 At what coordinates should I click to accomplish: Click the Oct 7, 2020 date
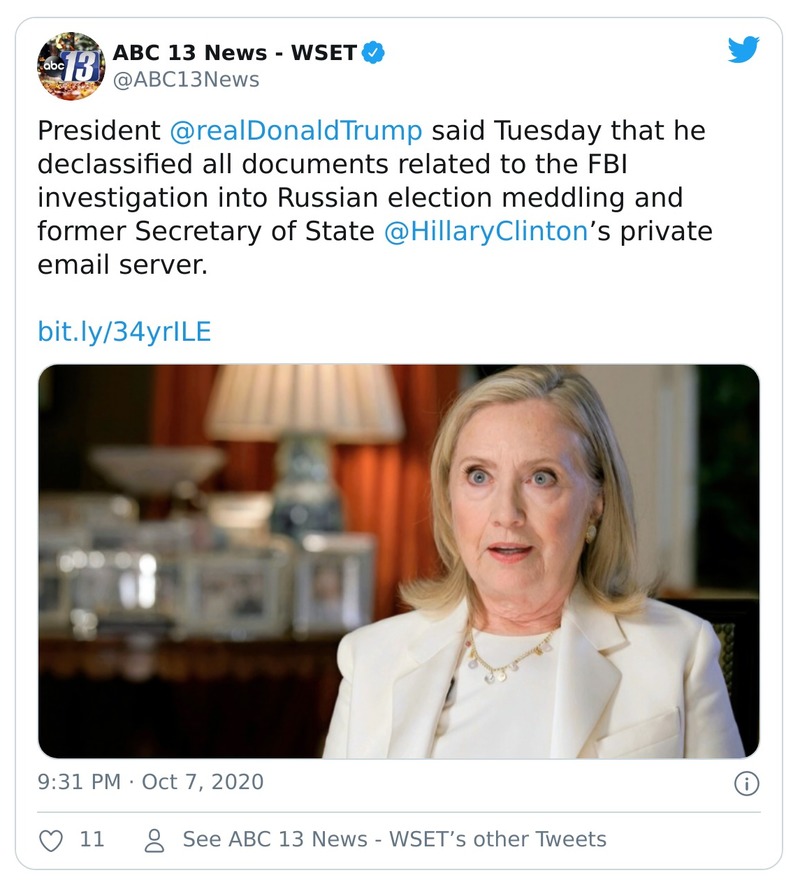(203, 782)
